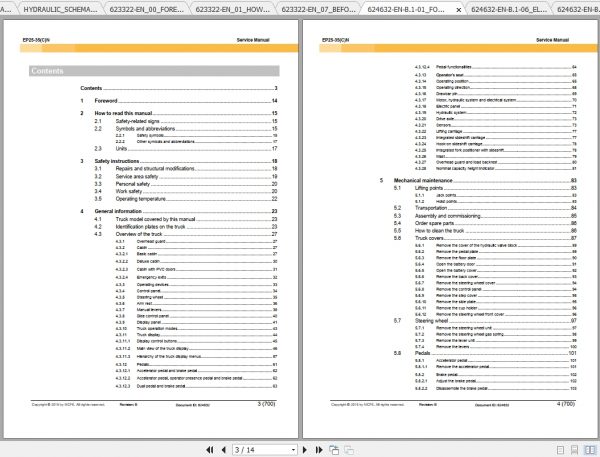The width and height of the screenshot is (600, 457).
Task: Click 'Lifting points' entry 5.1
Action: point(429,188)
